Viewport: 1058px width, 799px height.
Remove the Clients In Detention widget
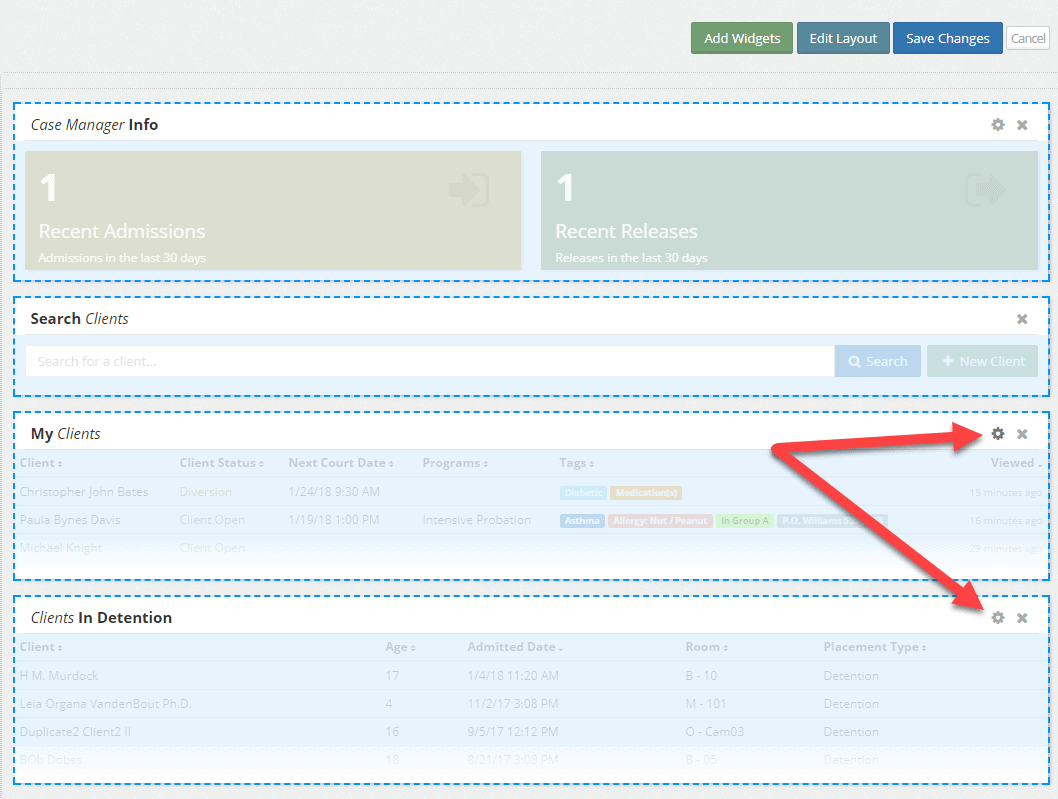pos(1022,618)
